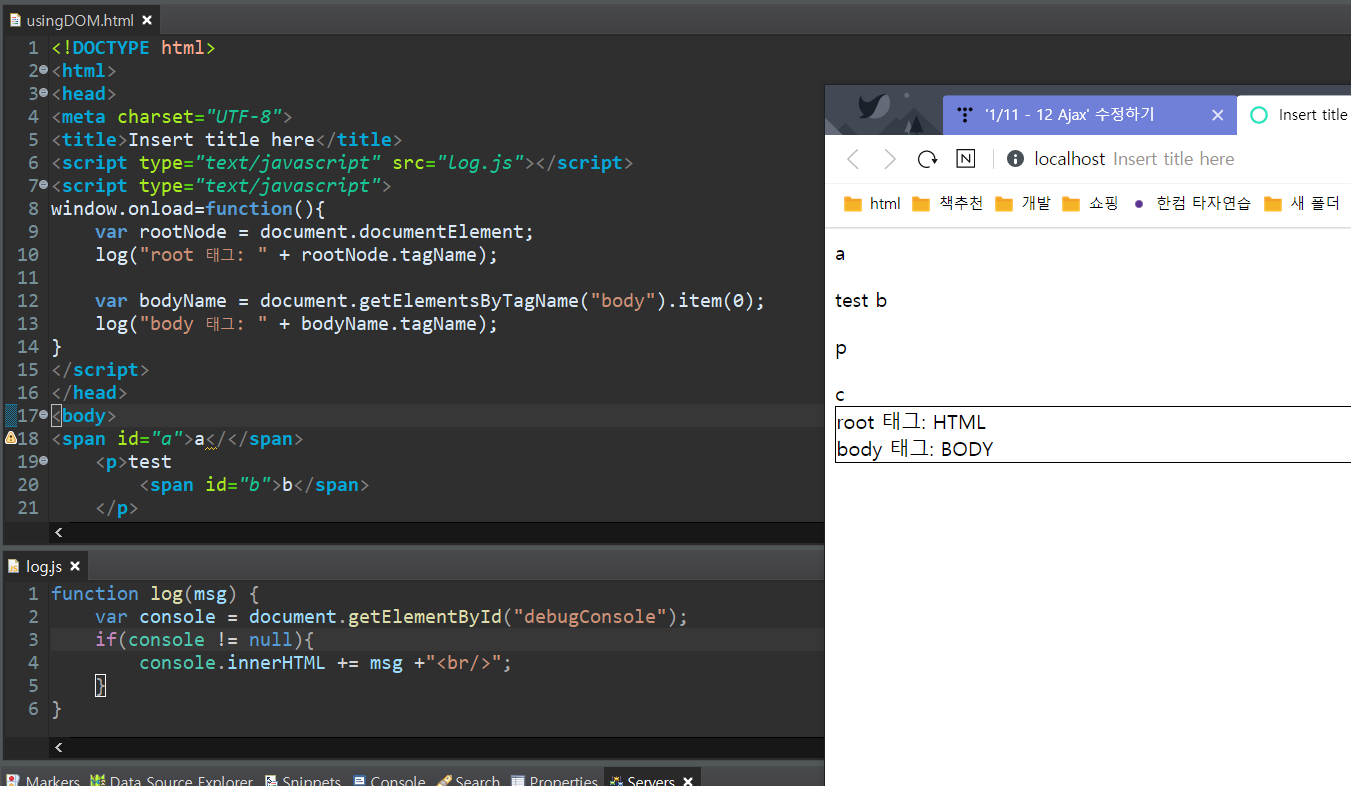The image size is (1351, 786).
Task: Collapse the body tag fold marker
Action: pyautogui.click(x=44, y=415)
